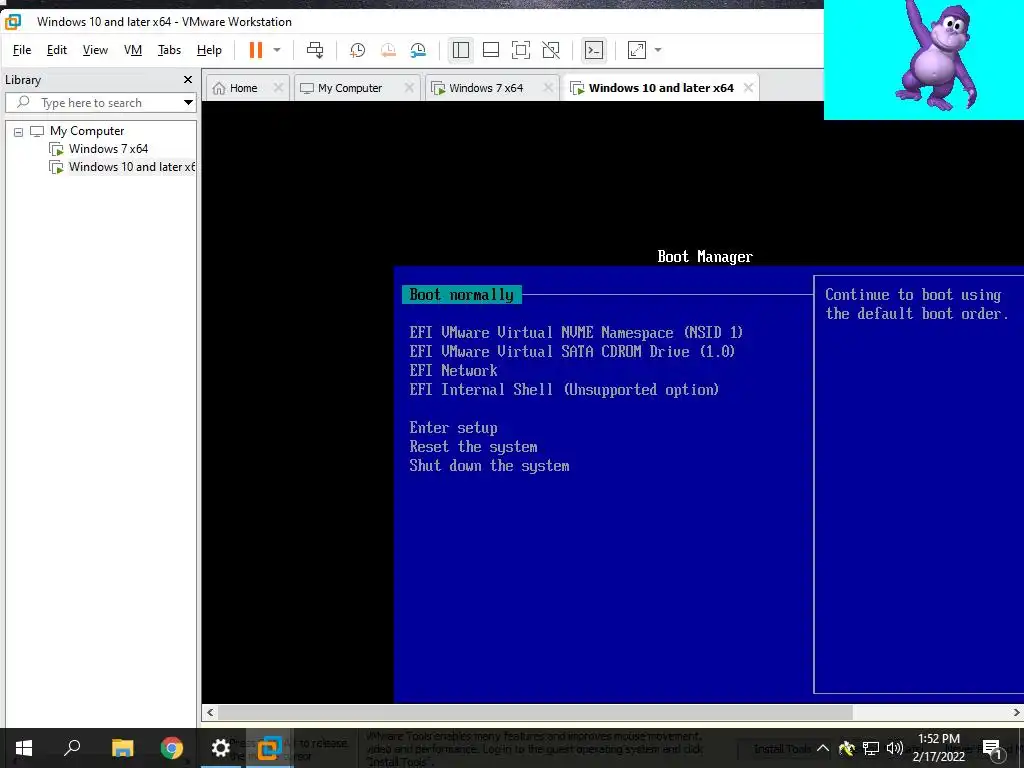Click the stretch guest display icon
Image resolution: width=1024 pixels, height=768 pixels.
[637, 50]
